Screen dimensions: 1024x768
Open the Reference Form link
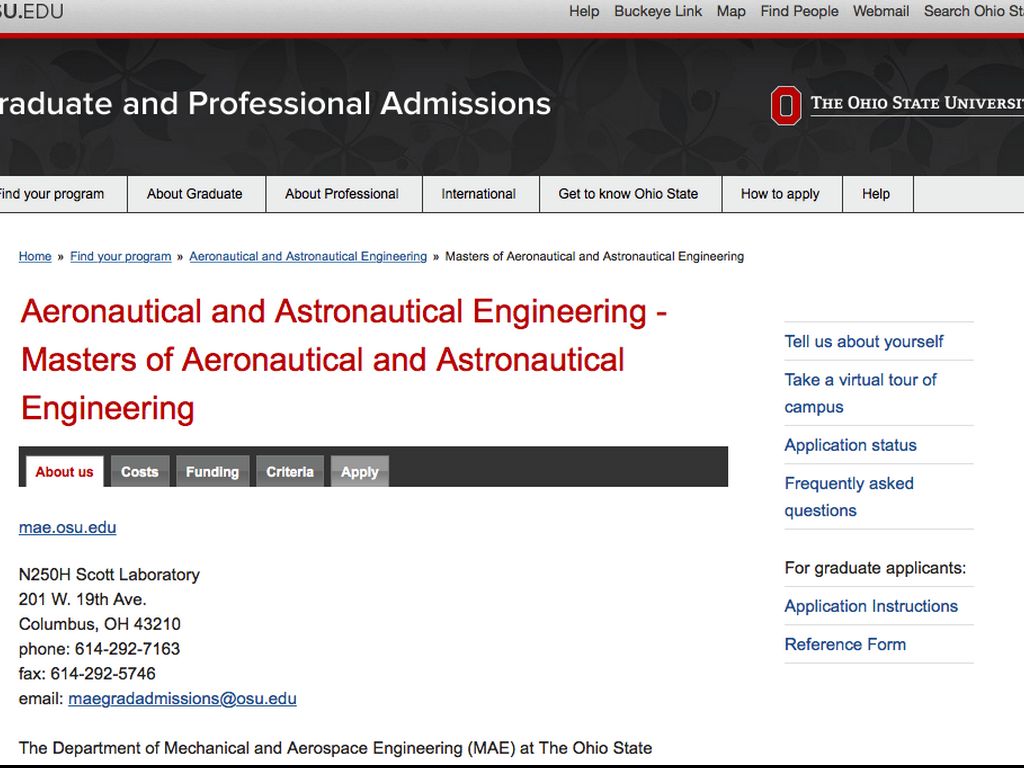click(846, 644)
